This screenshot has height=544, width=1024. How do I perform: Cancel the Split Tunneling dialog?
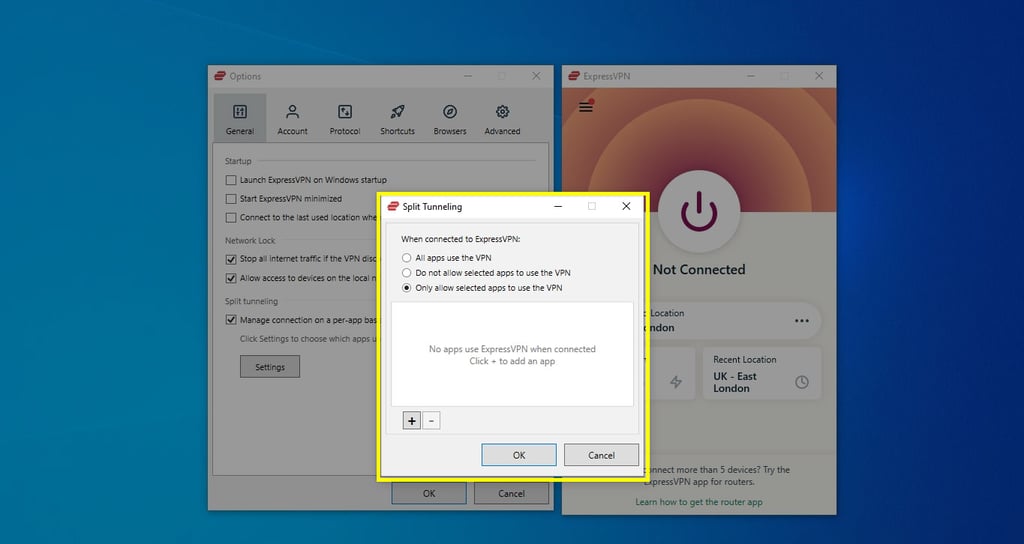pos(601,455)
